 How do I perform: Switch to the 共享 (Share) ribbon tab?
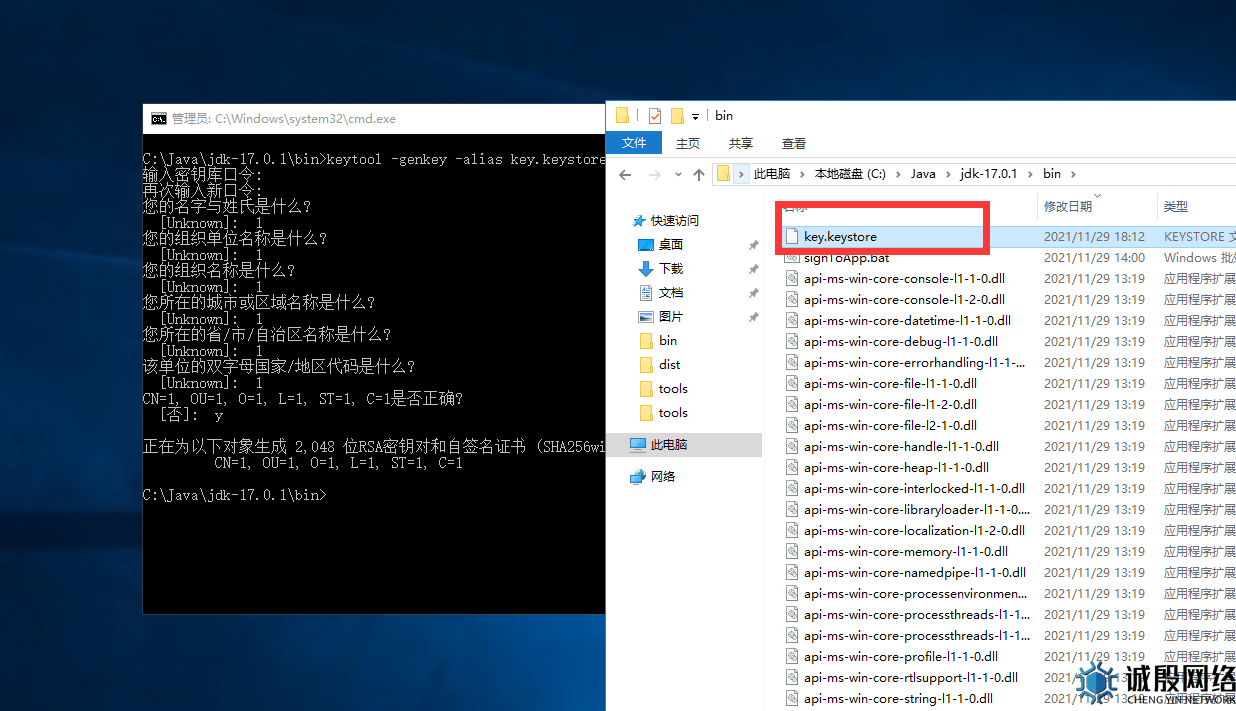(x=741, y=143)
